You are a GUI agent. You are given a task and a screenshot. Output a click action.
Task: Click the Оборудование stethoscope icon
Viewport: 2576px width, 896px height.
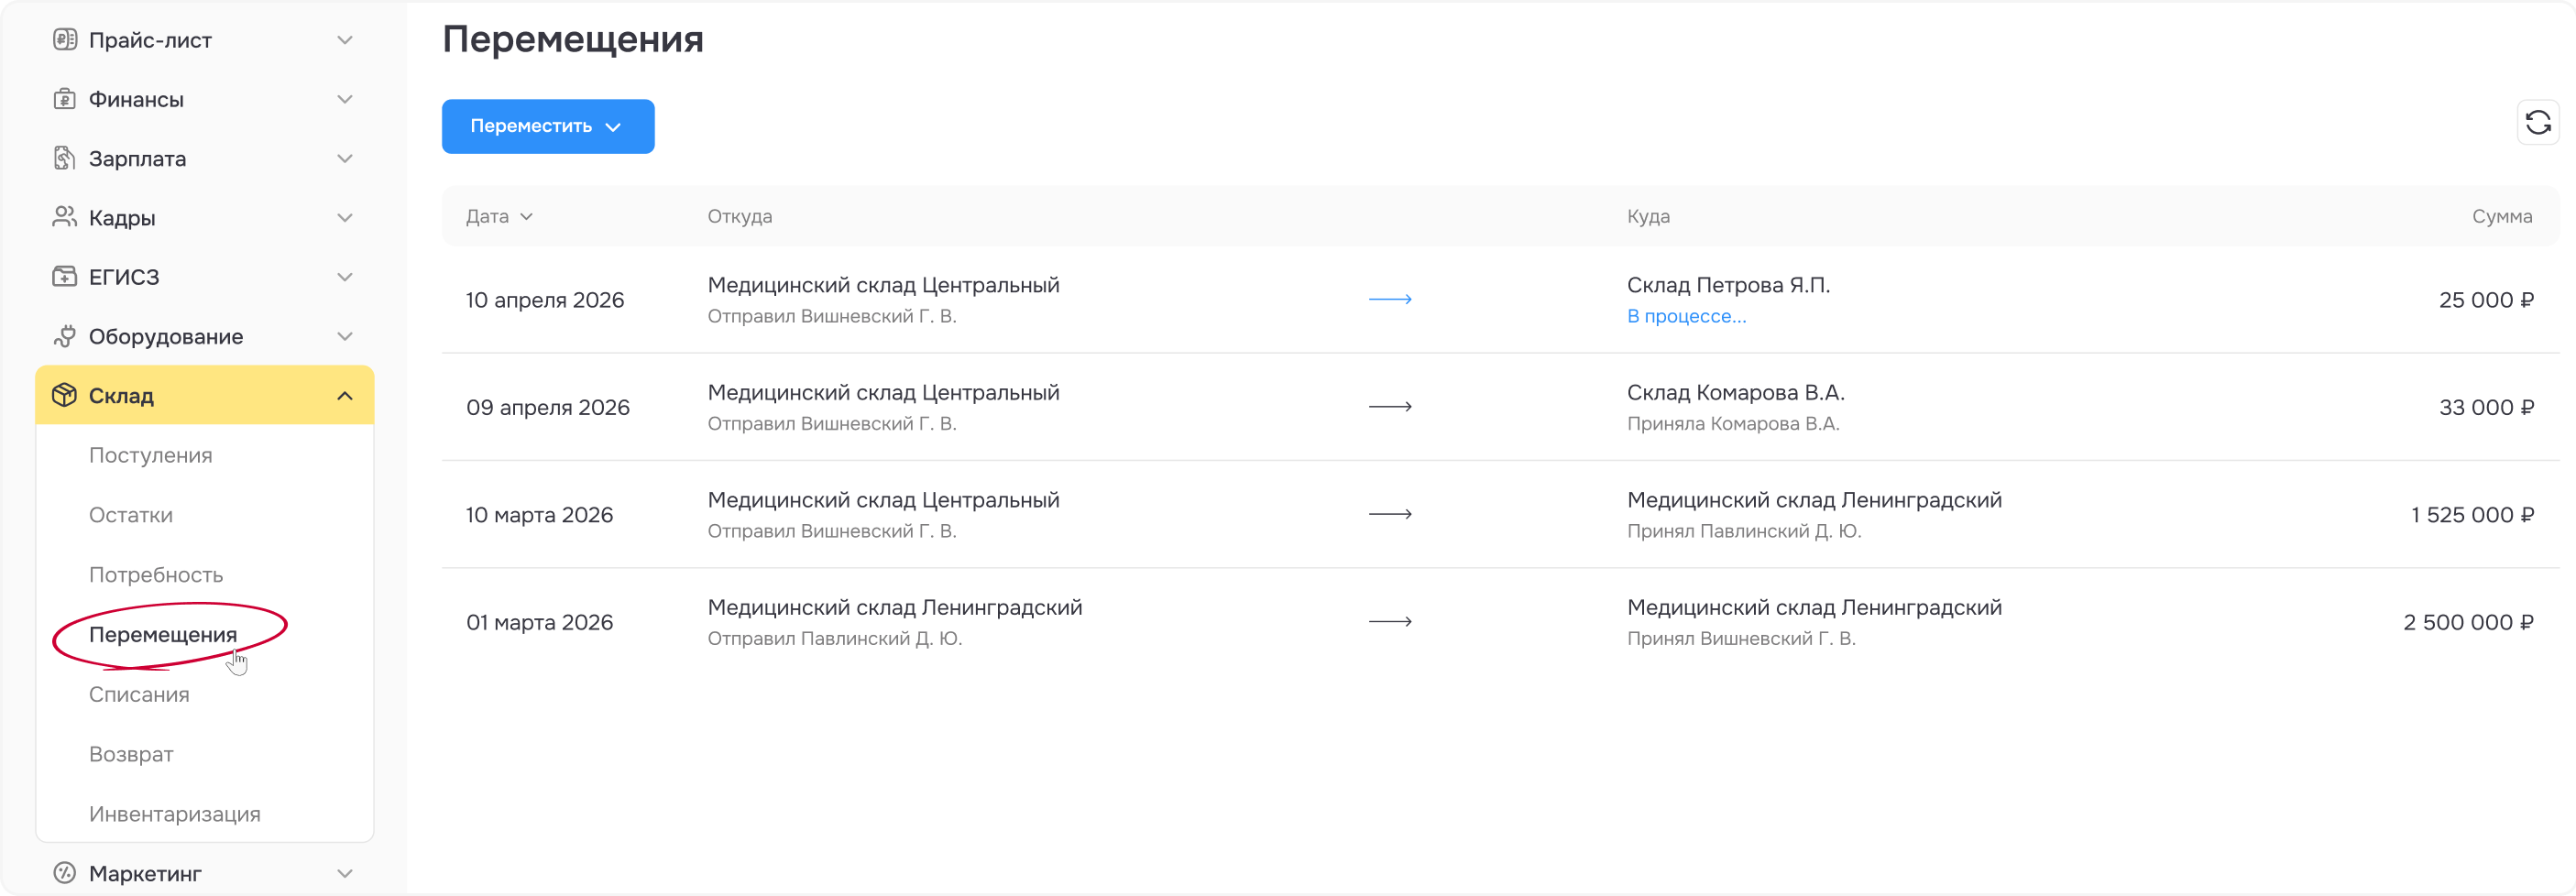[x=65, y=336]
